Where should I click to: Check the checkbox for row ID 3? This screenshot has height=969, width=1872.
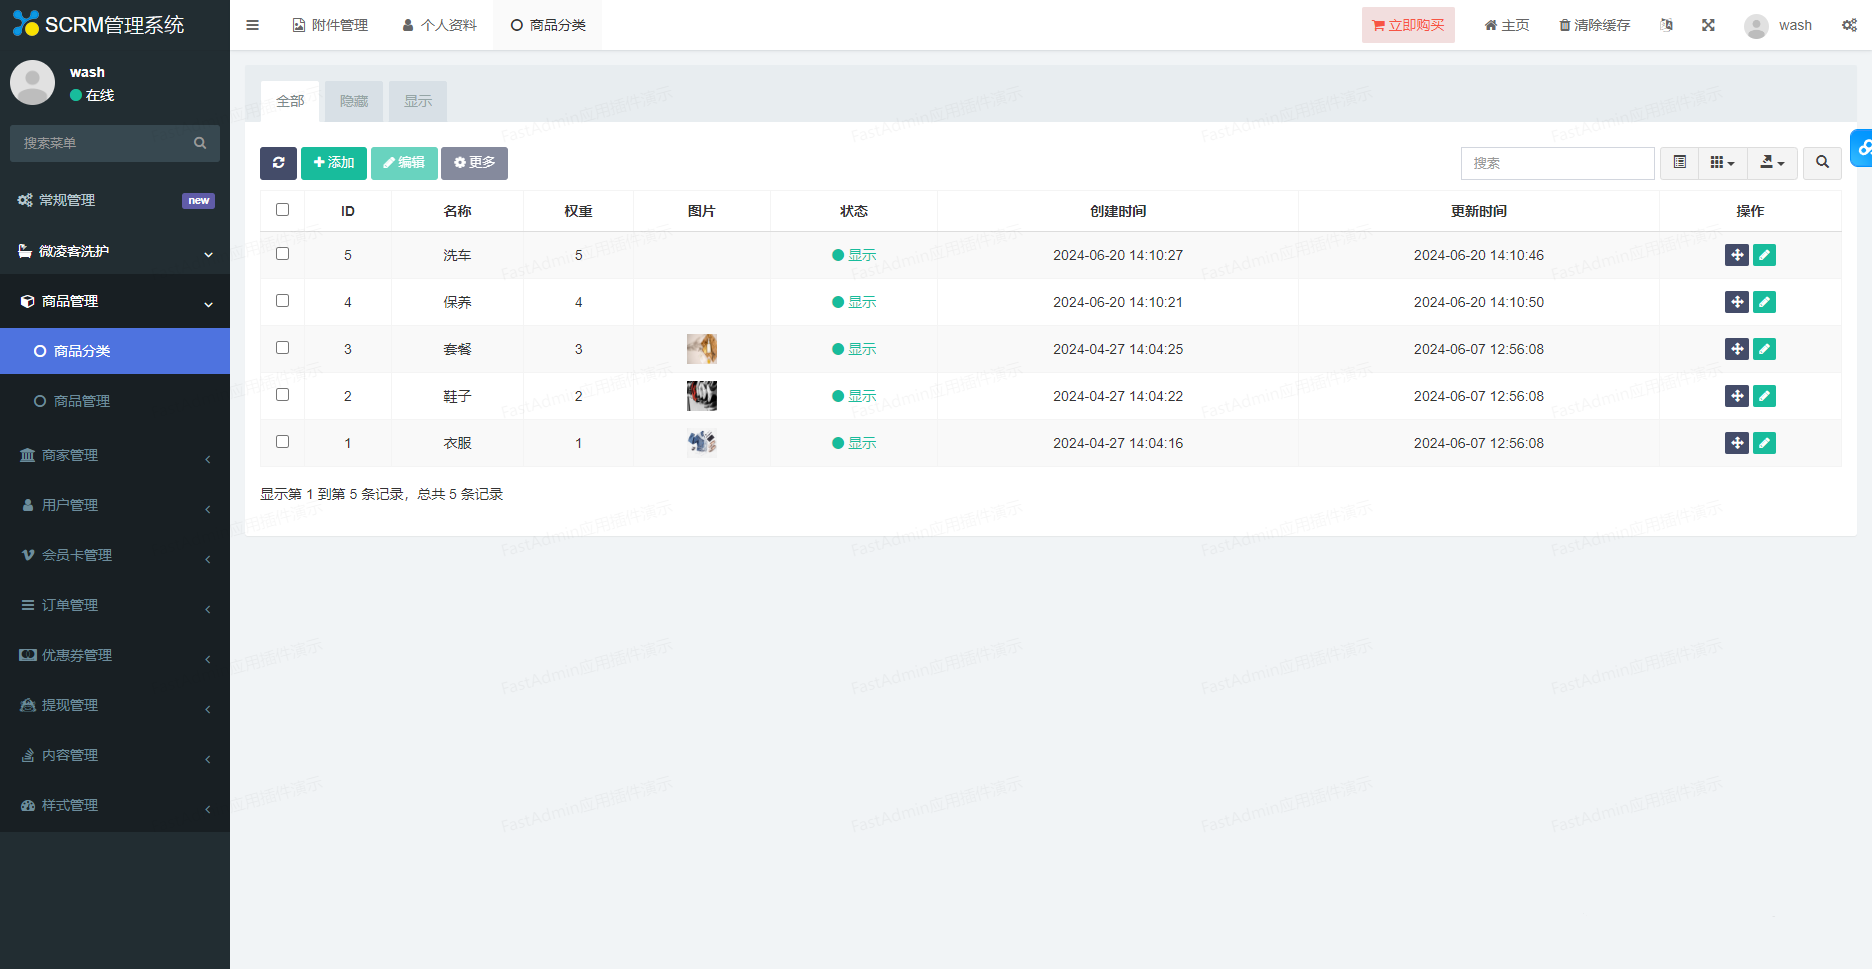282,348
